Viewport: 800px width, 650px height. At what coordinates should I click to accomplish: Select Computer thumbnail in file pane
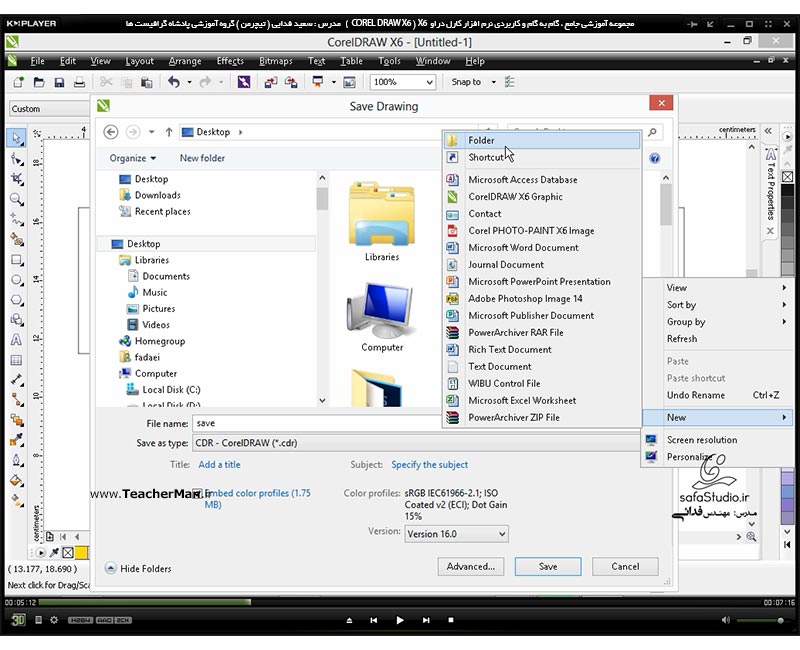click(382, 317)
